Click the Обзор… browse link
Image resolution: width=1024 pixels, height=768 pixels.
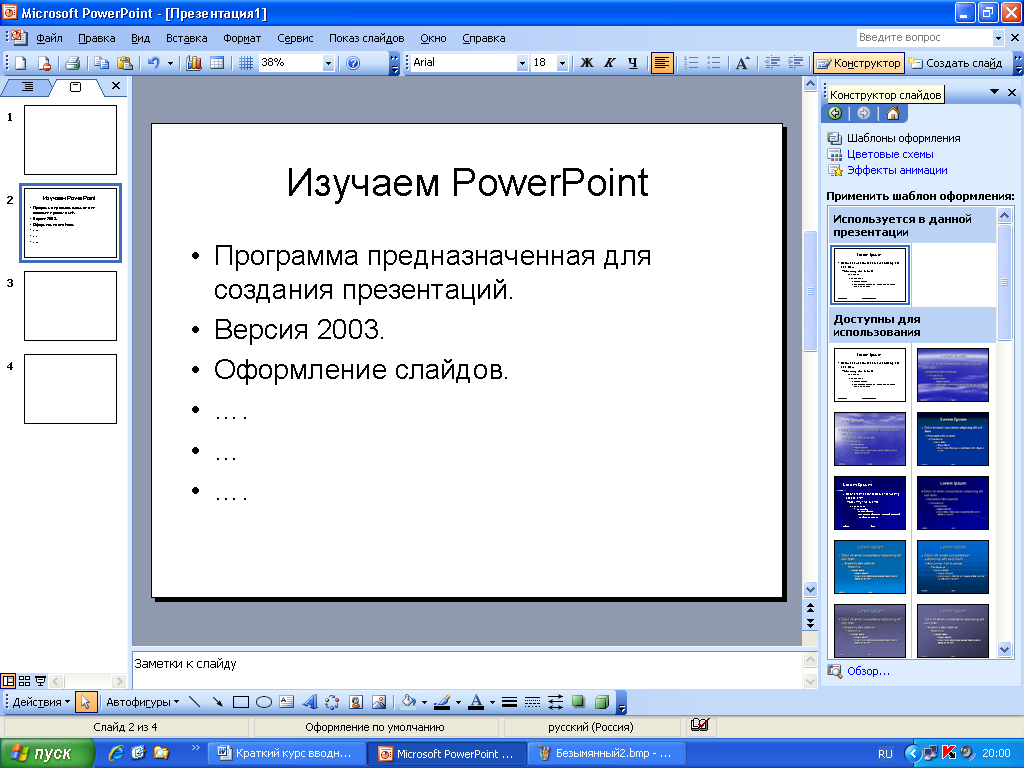click(868, 671)
